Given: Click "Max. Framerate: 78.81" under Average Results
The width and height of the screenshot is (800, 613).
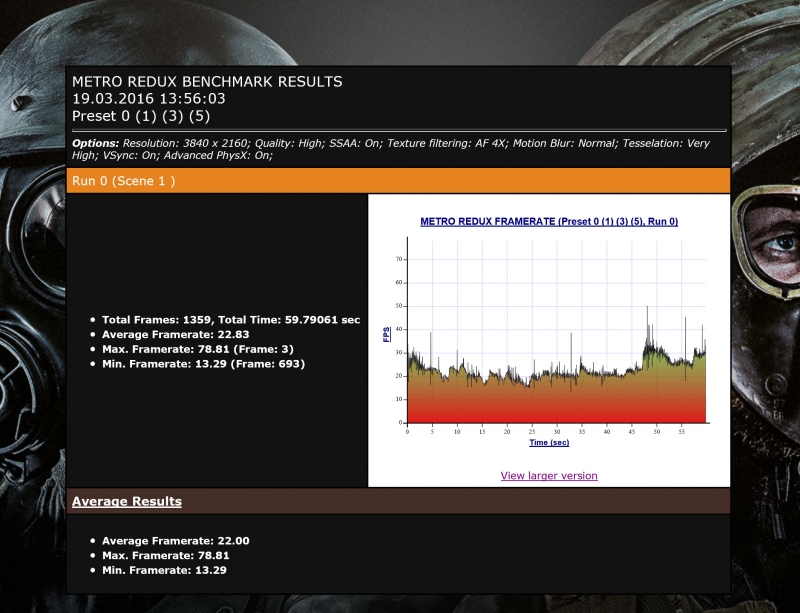Looking at the screenshot, I should 166,556.
